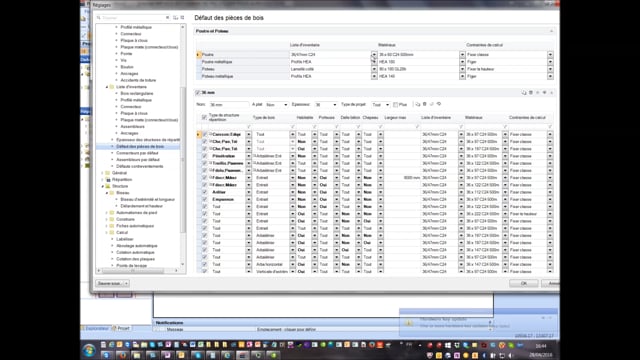Select Accidents de toiture in the tree
This screenshot has height=360, width=640.
[138, 80]
